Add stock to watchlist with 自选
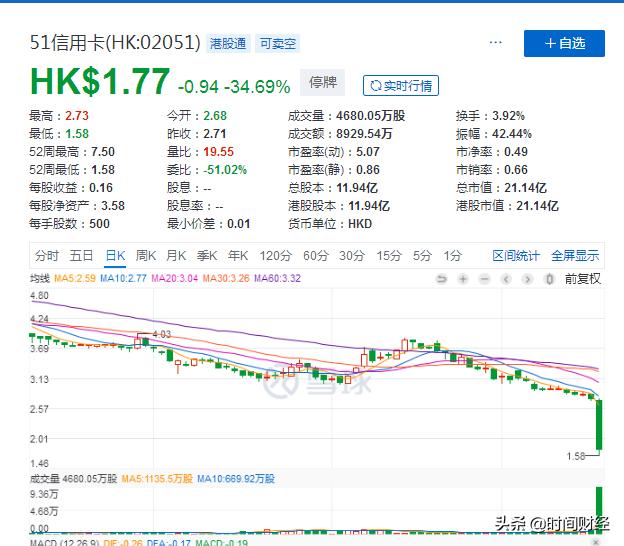The height and width of the screenshot is (546, 624). point(564,43)
